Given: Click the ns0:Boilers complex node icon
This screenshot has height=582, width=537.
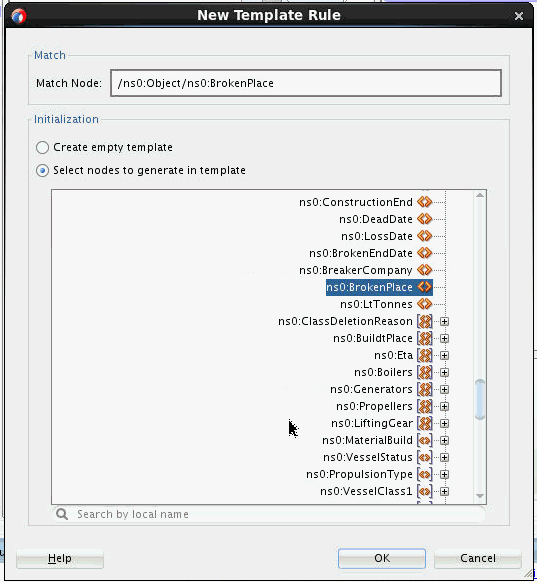Looking at the screenshot, I should click(x=425, y=372).
